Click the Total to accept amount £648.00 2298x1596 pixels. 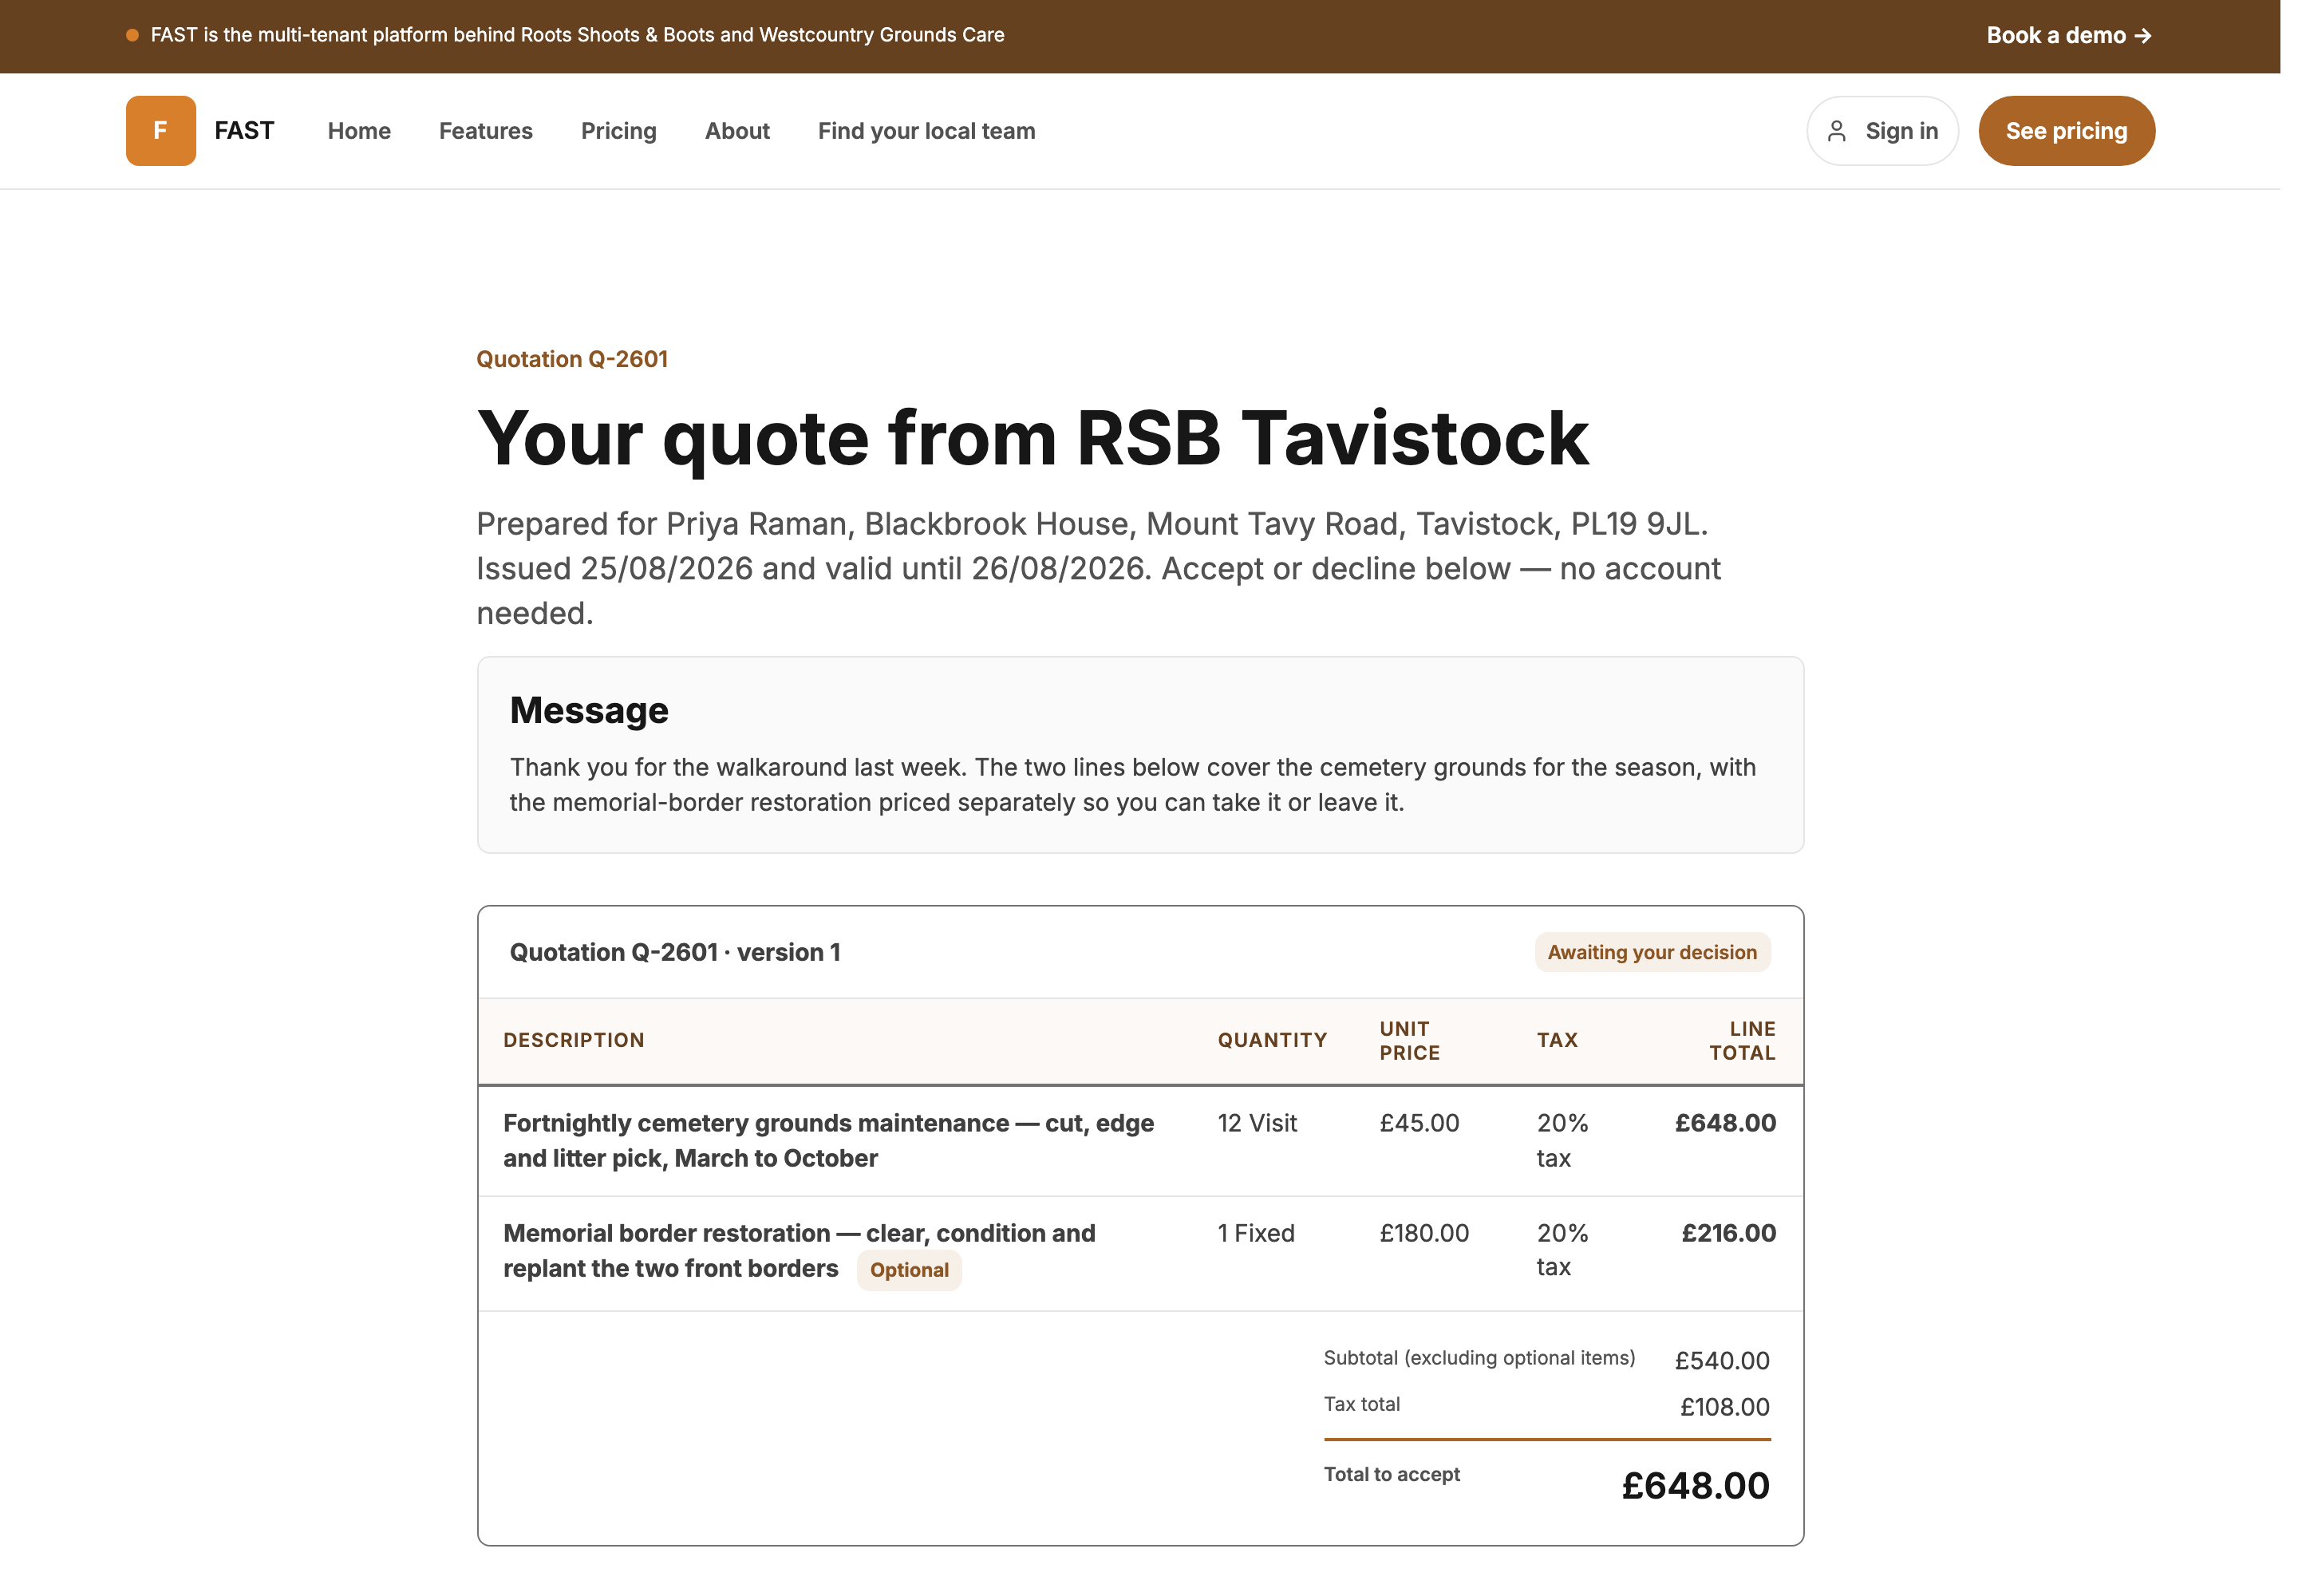coord(1695,1486)
